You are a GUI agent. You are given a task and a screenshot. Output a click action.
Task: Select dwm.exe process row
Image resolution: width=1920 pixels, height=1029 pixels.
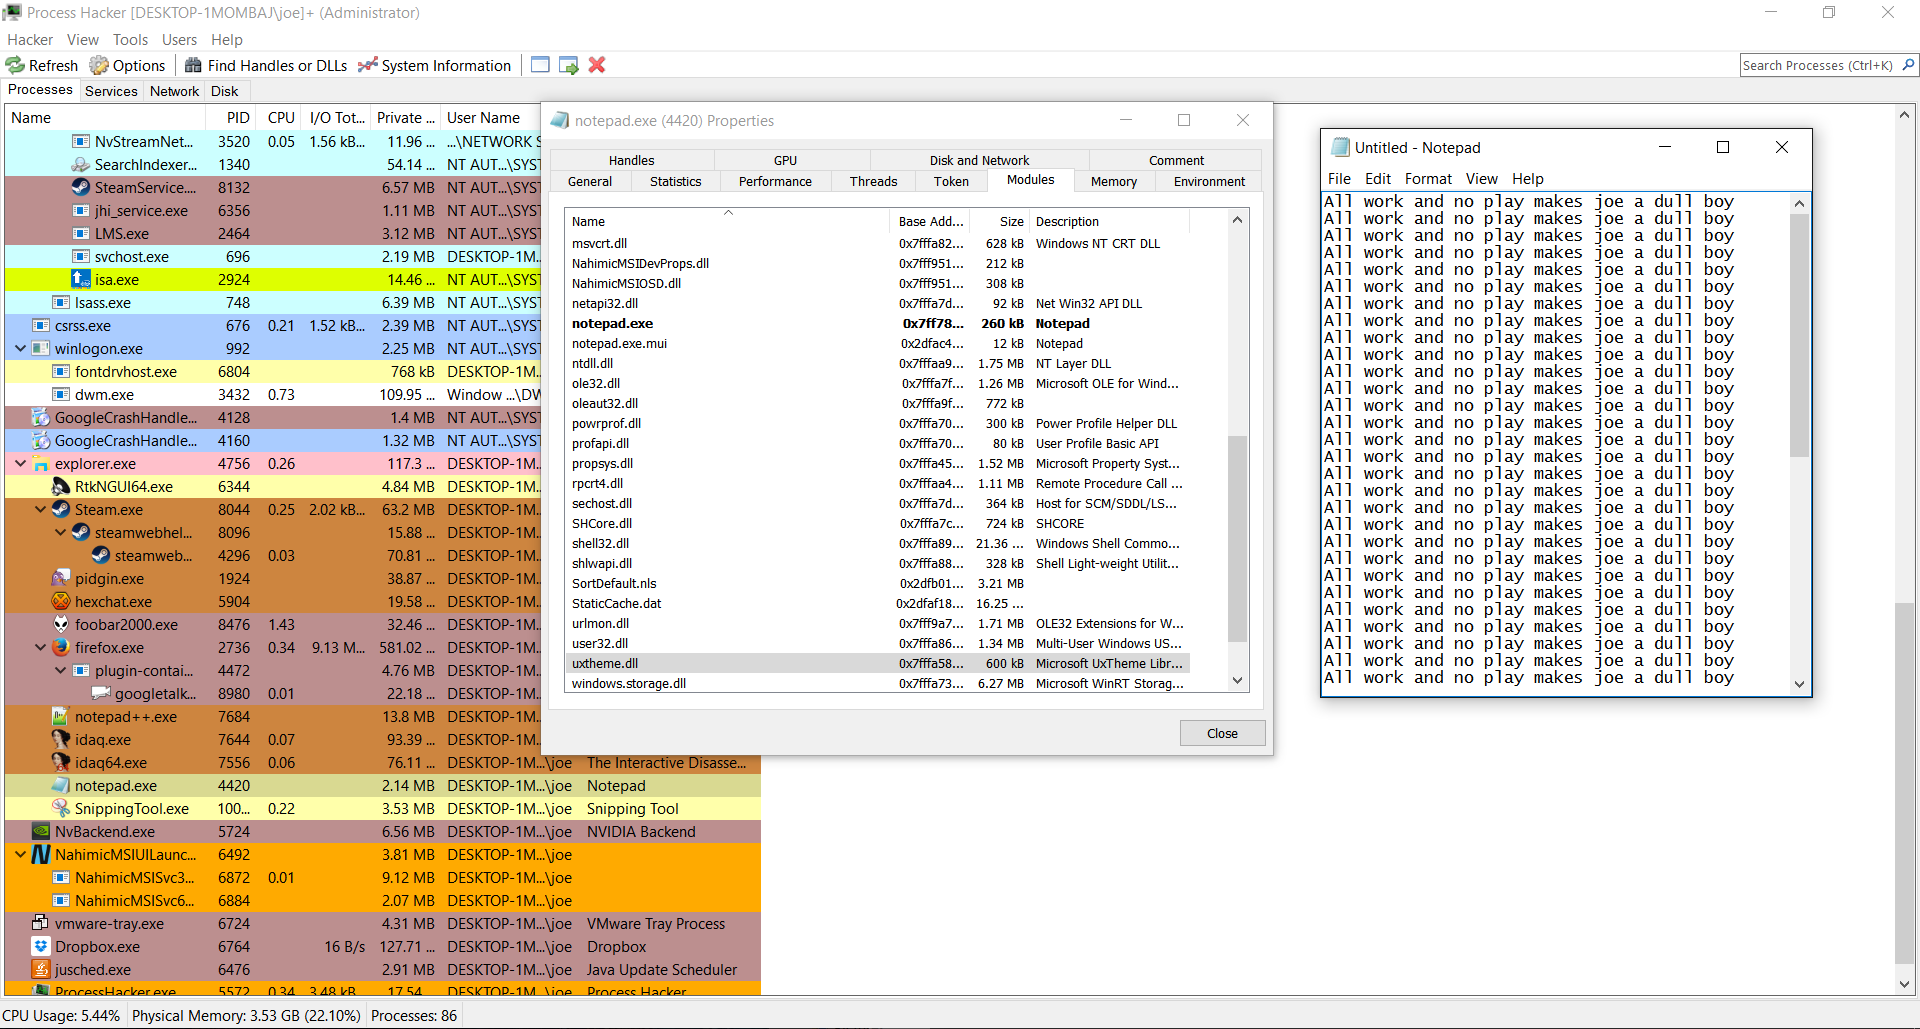[x=273, y=394]
